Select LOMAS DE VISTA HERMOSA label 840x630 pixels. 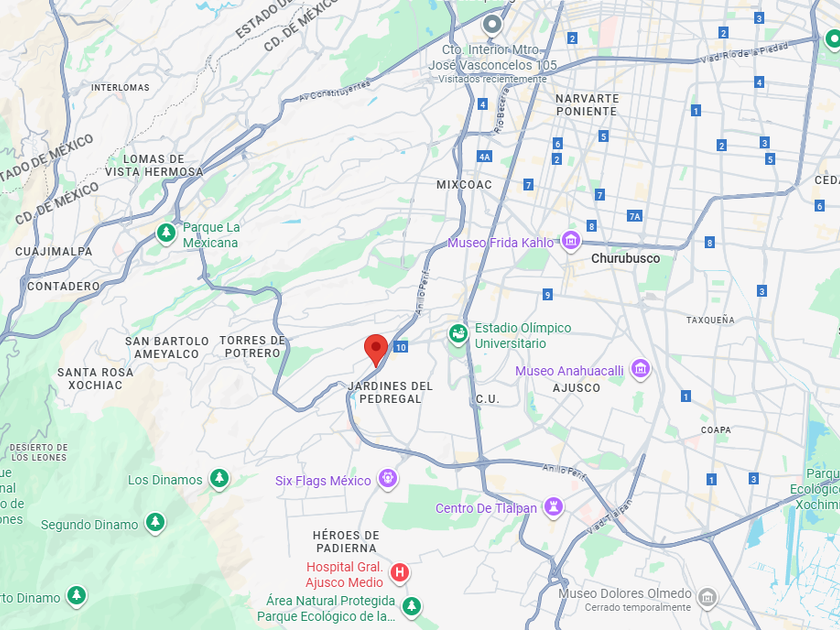tap(154, 166)
